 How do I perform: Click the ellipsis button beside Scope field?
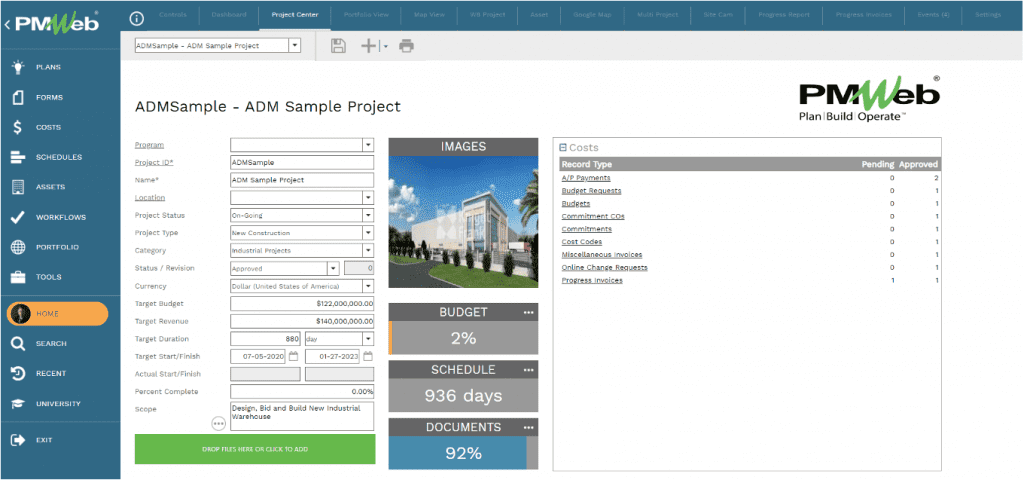(218, 424)
